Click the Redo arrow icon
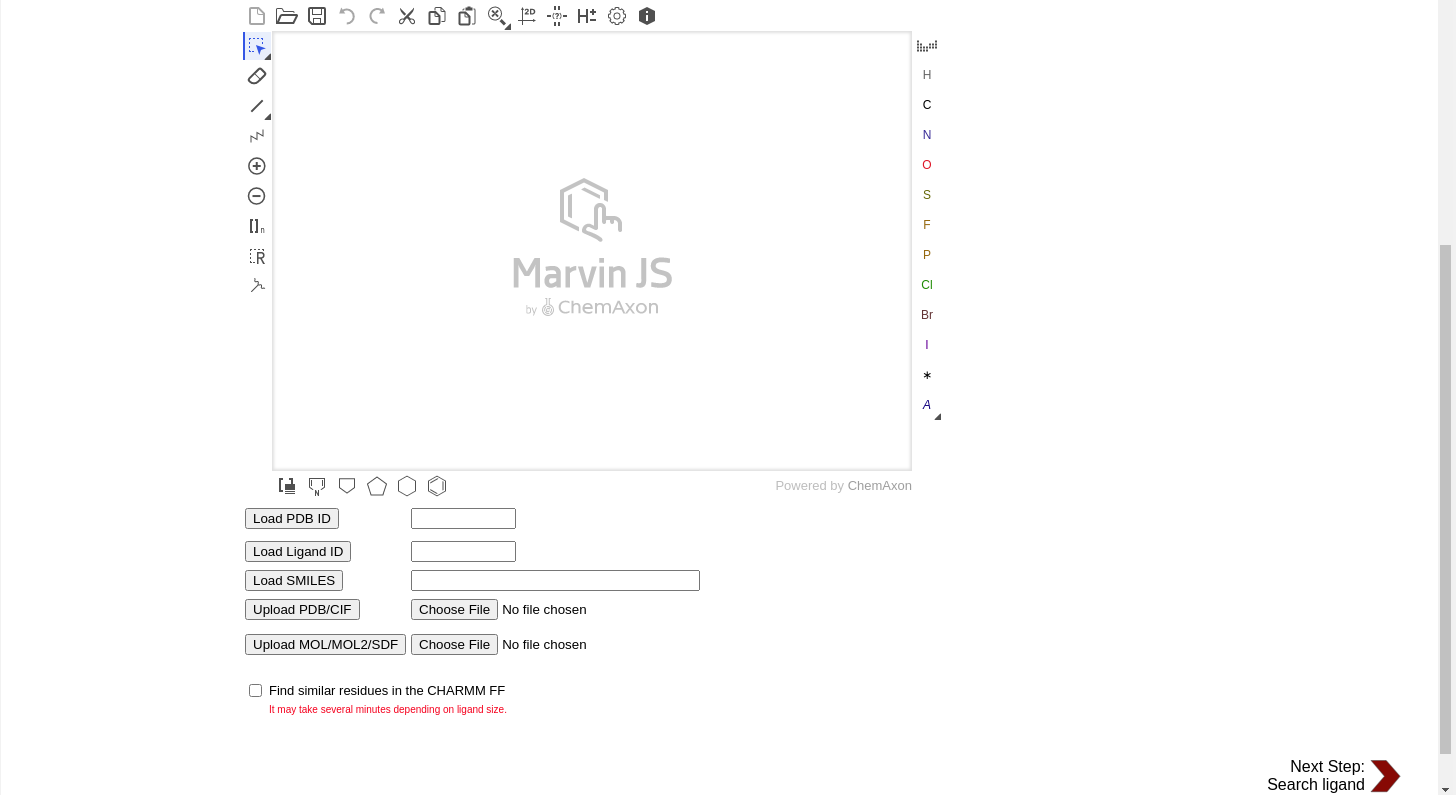The height and width of the screenshot is (795, 1456). pos(377,16)
